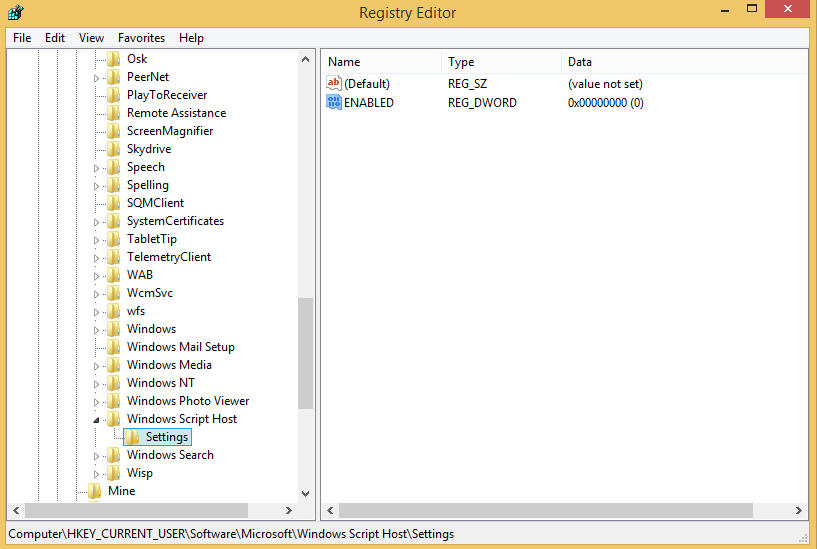Screen dimensions: 817x549
Task: Expand the Windows Photo Viewer key
Action: pyautogui.click(x=96, y=402)
